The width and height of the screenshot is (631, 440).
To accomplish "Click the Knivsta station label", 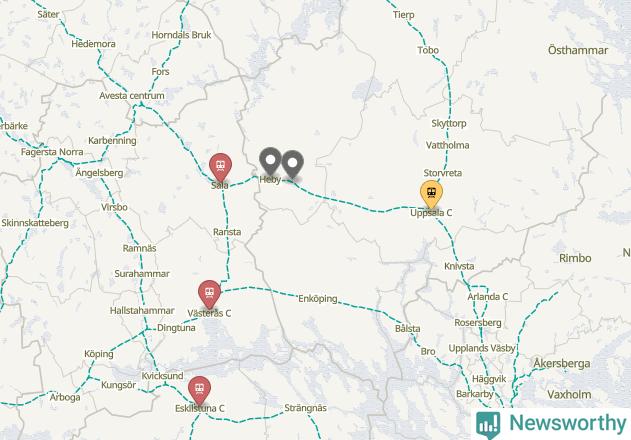I will point(459,266).
